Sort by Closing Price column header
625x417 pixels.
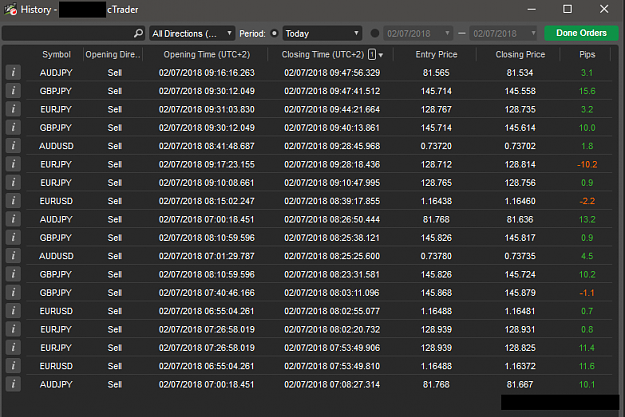(520, 55)
